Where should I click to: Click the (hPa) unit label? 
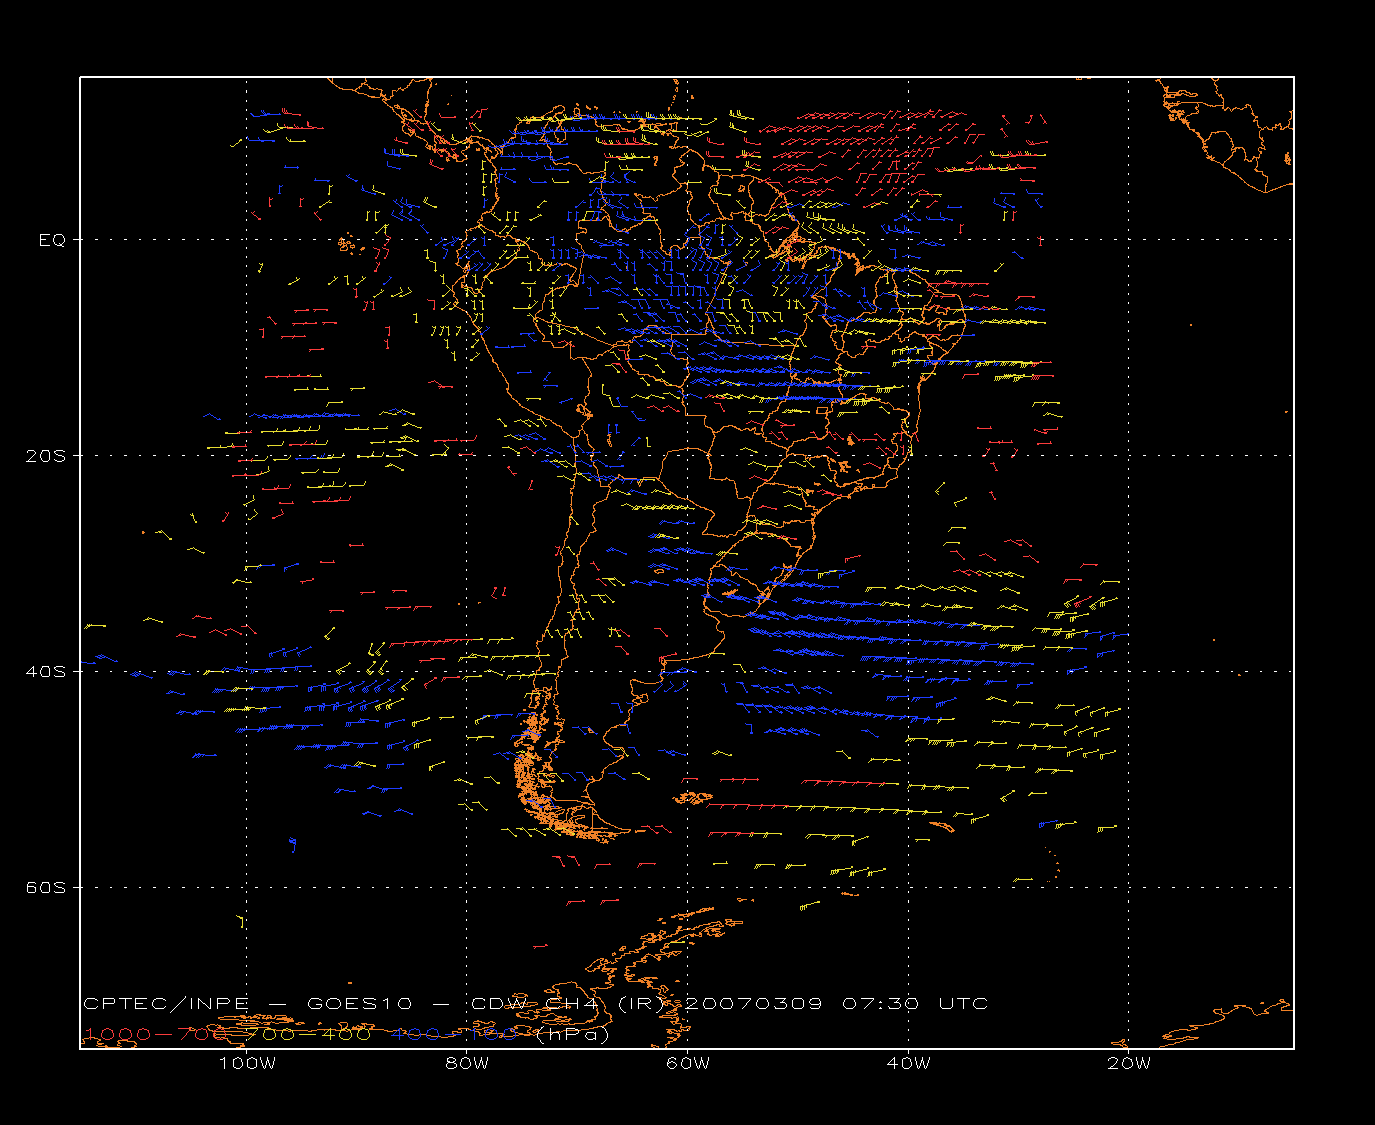573,1035
